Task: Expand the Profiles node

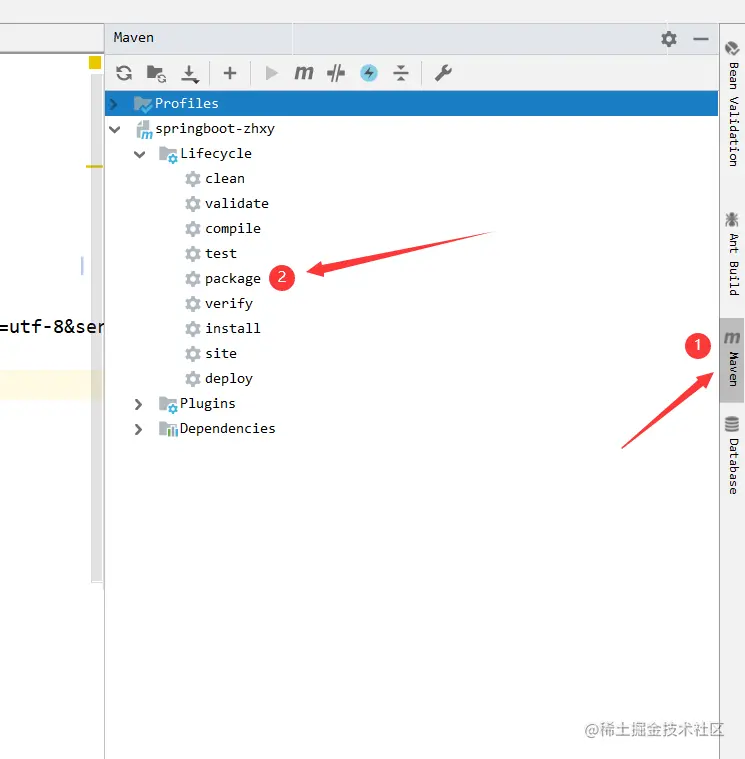Action: coord(114,104)
